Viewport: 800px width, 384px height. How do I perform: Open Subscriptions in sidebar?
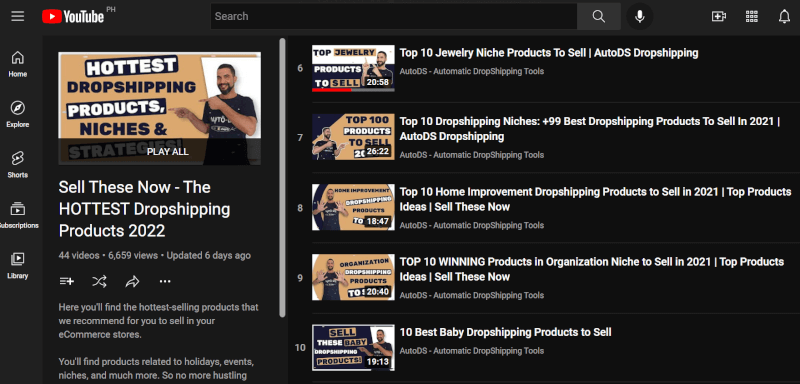(x=17, y=215)
